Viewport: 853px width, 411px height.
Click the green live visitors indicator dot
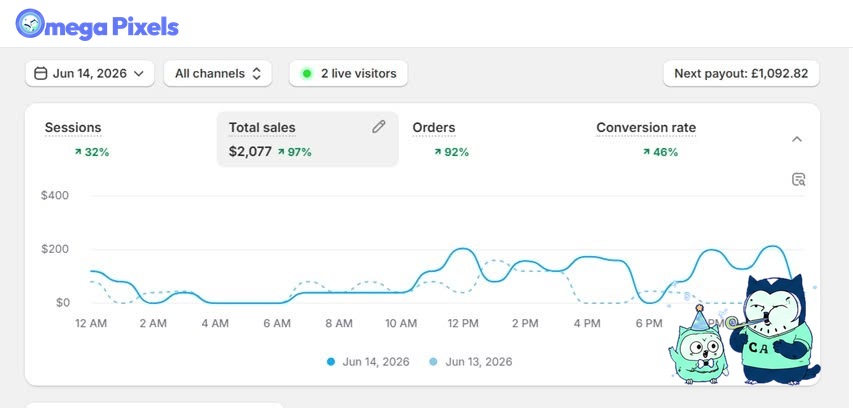(307, 73)
